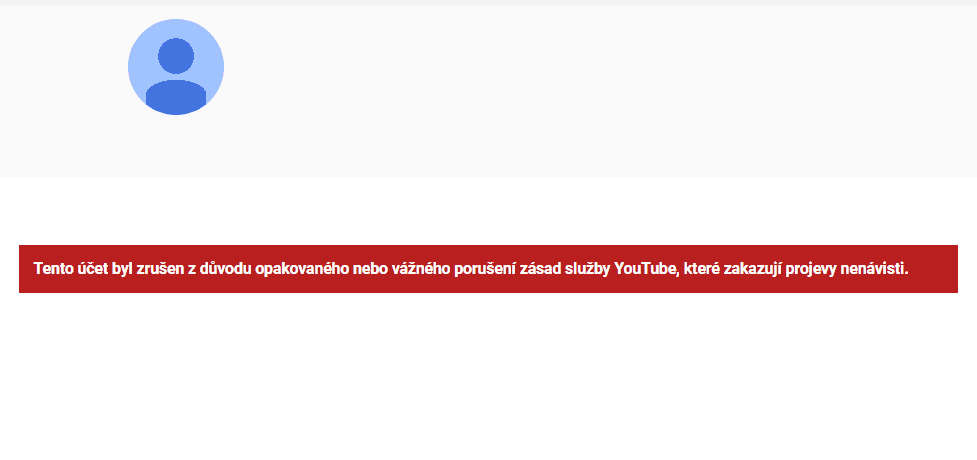Click the red account termination banner

tap(488, 269)
